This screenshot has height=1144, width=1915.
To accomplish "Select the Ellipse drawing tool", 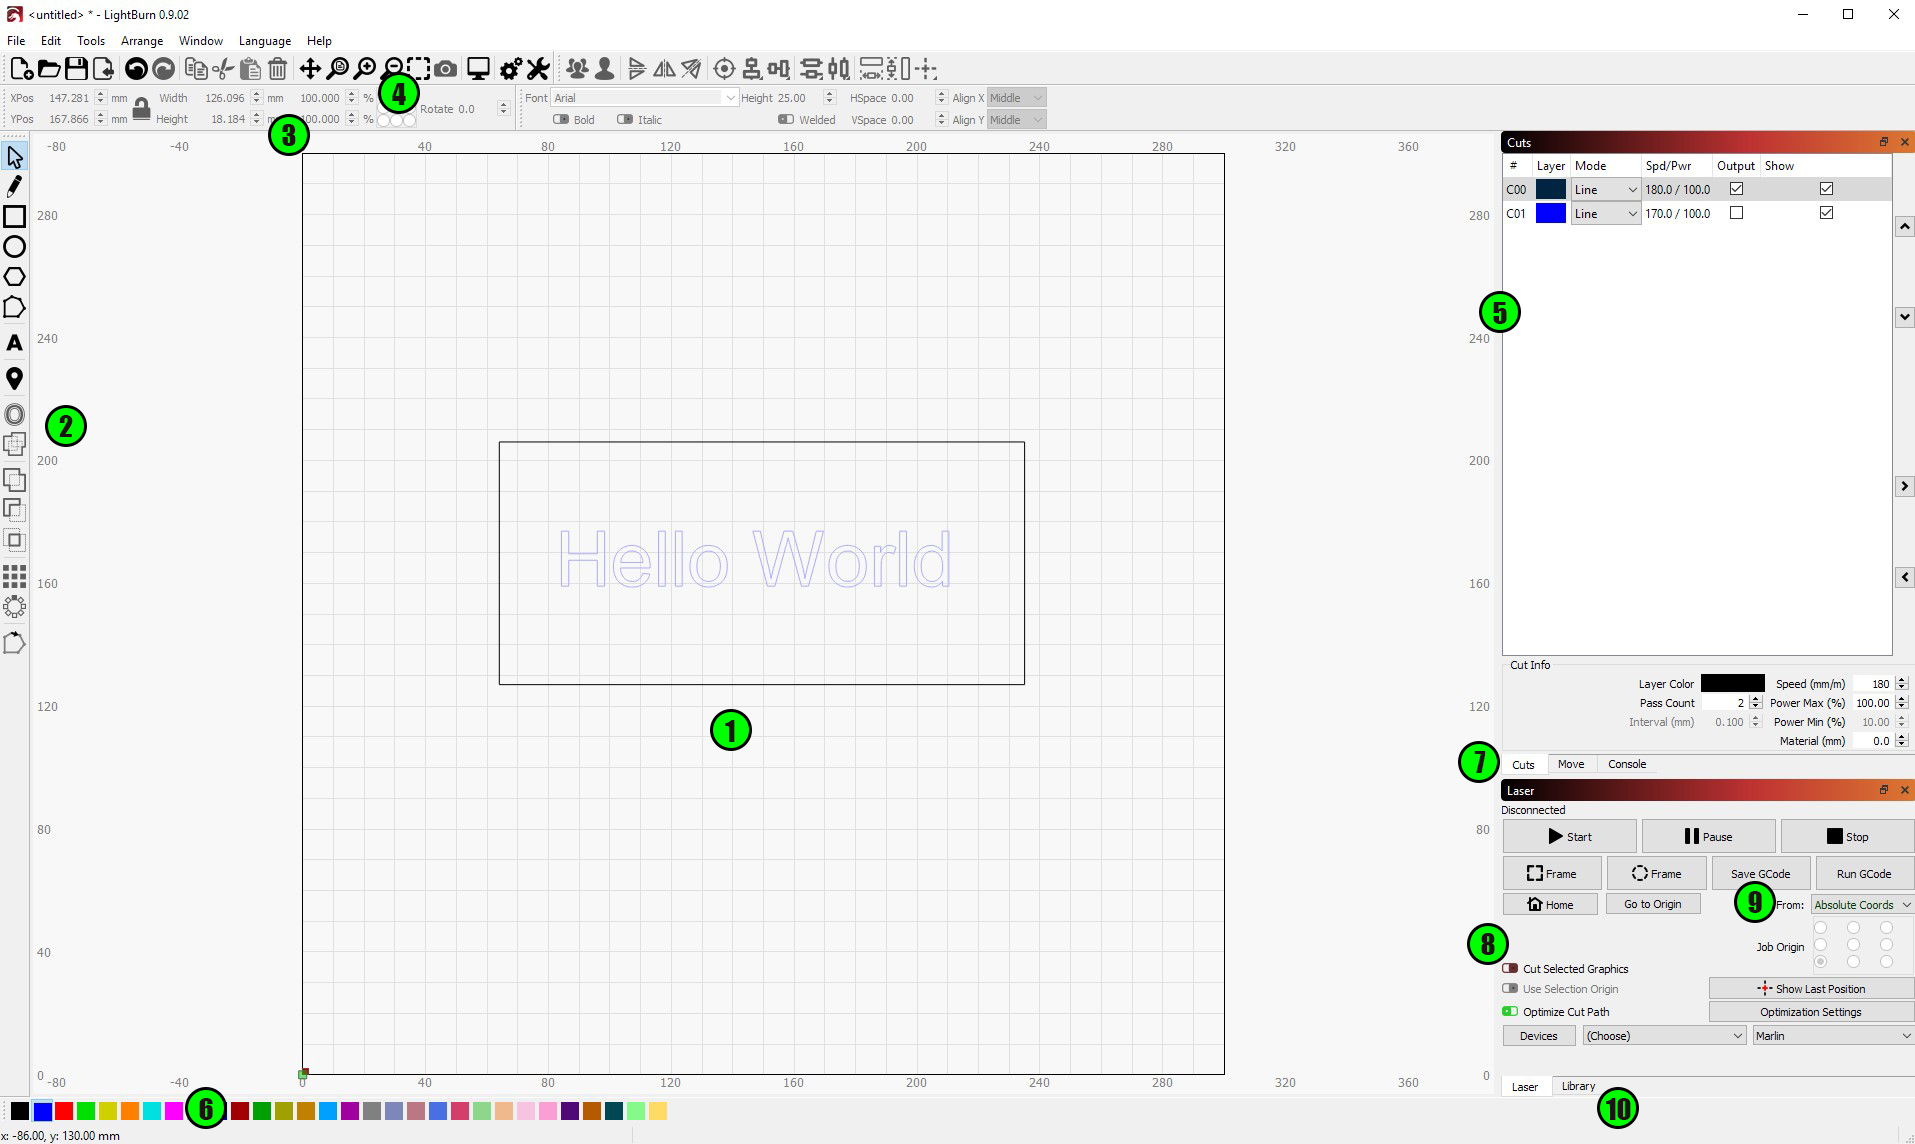I will pos(14,246).
